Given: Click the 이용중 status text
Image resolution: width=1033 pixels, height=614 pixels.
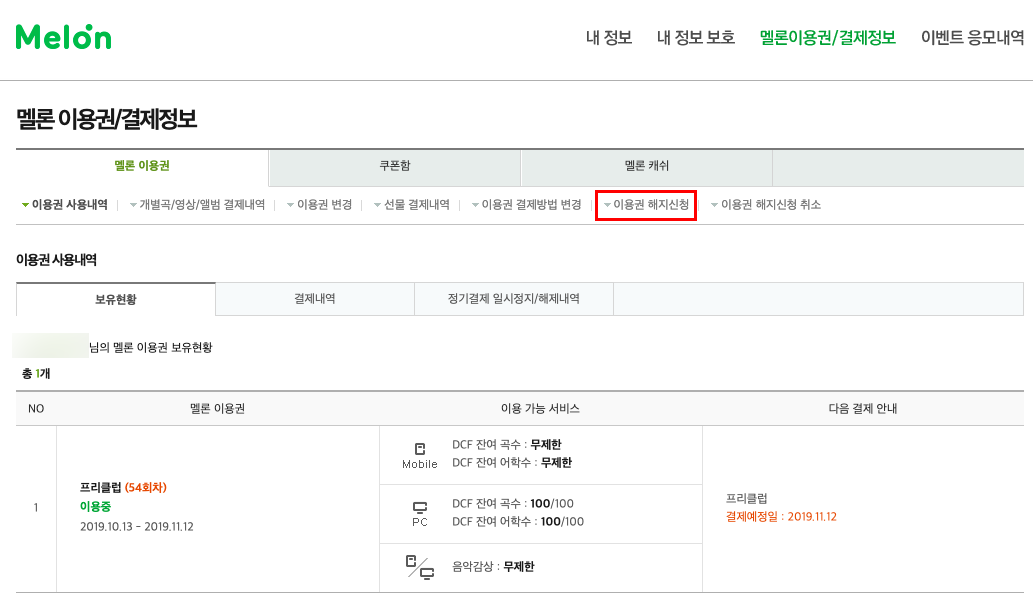Looking at the screenshot, I should coord(96,507).
